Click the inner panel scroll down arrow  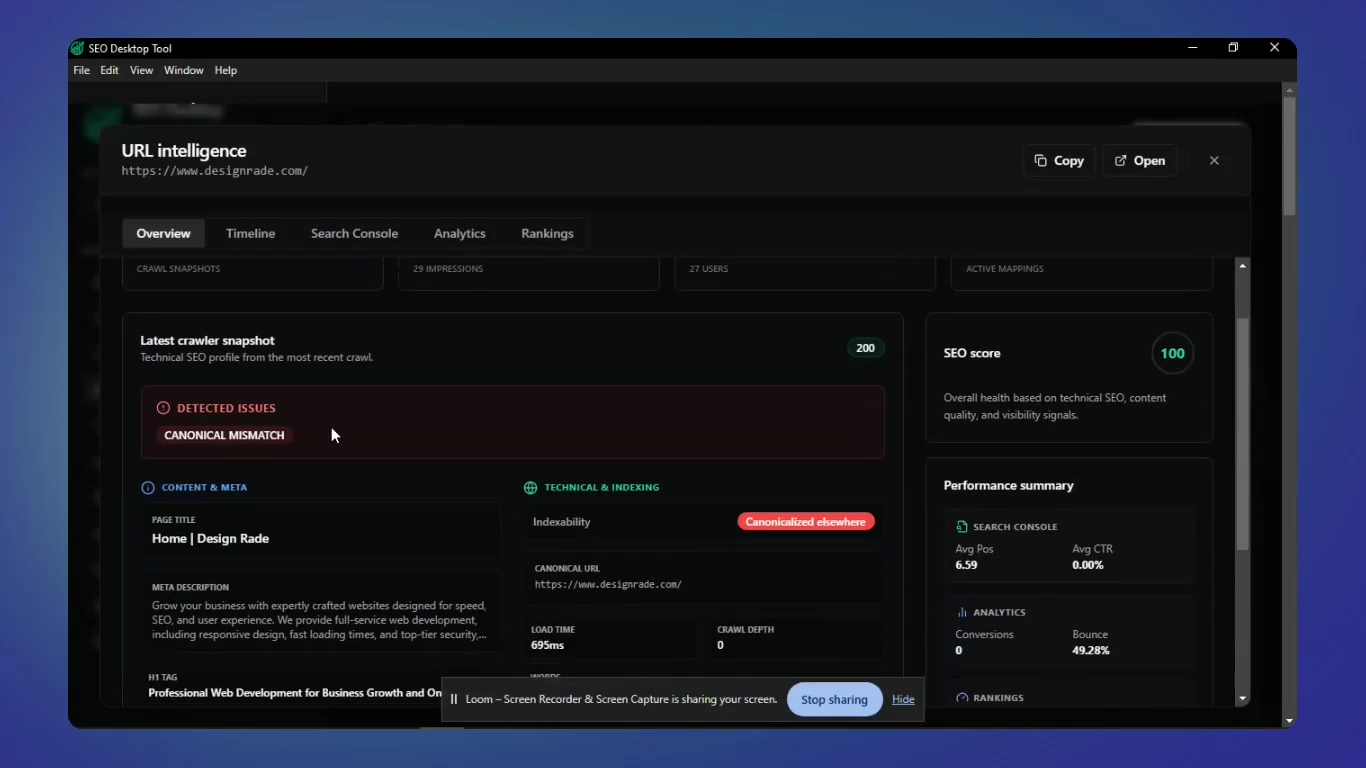coord(1243,699)
